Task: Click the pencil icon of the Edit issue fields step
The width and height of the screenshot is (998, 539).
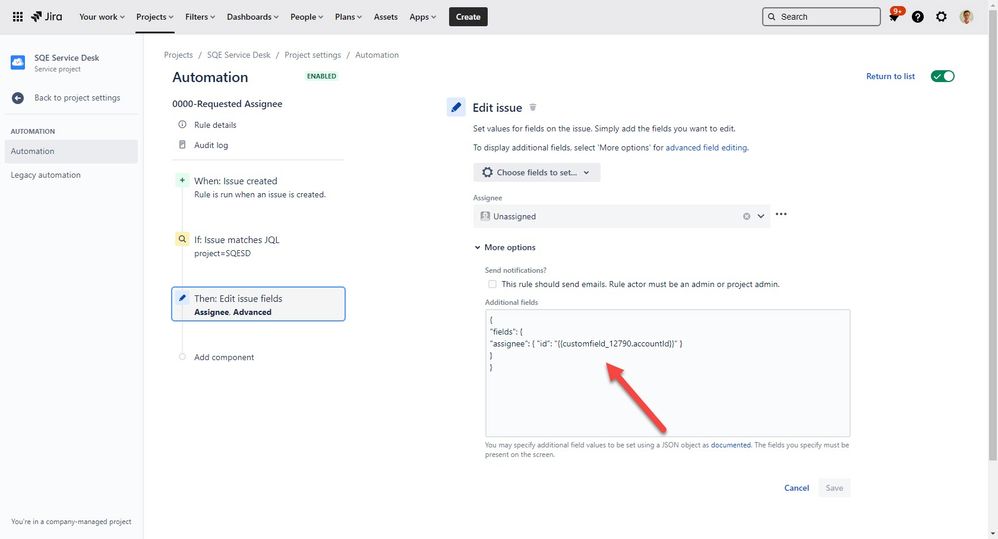Action: click(182, 298)
